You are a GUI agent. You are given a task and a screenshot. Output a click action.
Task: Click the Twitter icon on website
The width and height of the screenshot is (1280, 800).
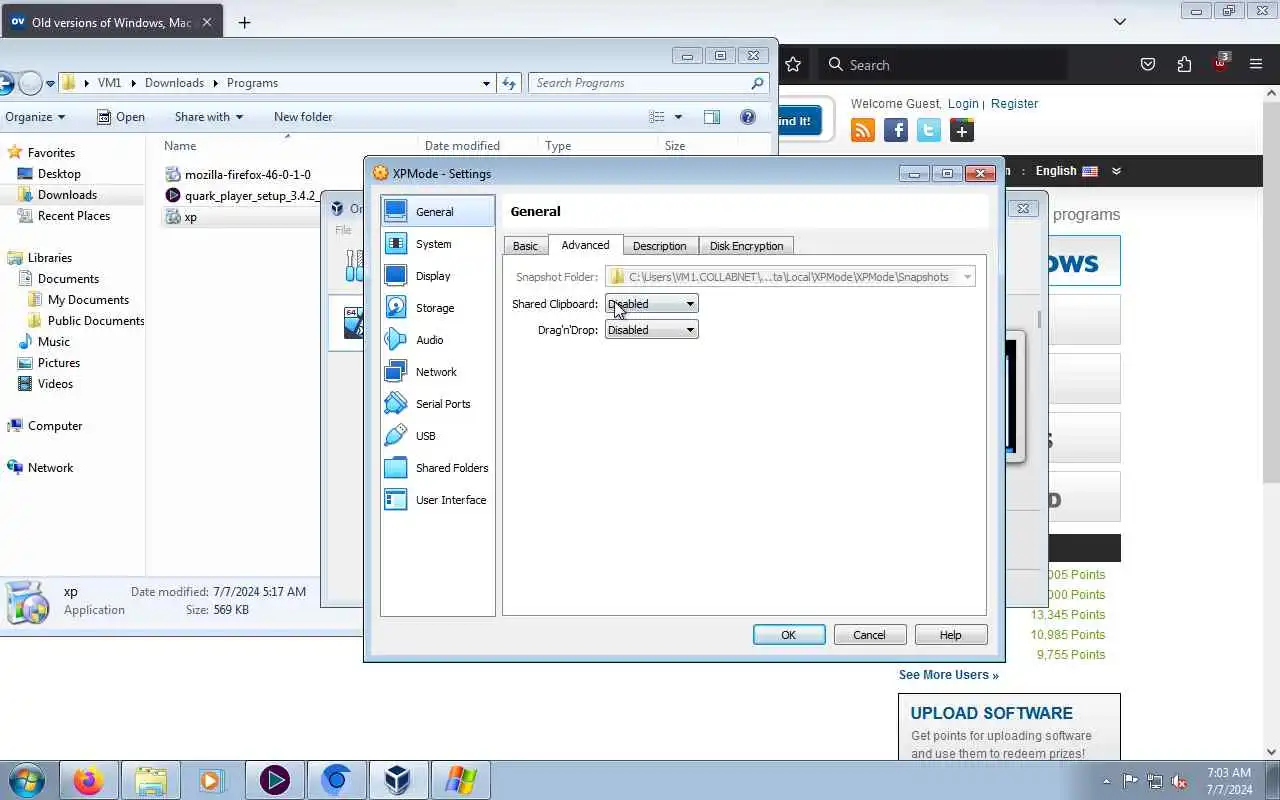(x=929, y=130)
